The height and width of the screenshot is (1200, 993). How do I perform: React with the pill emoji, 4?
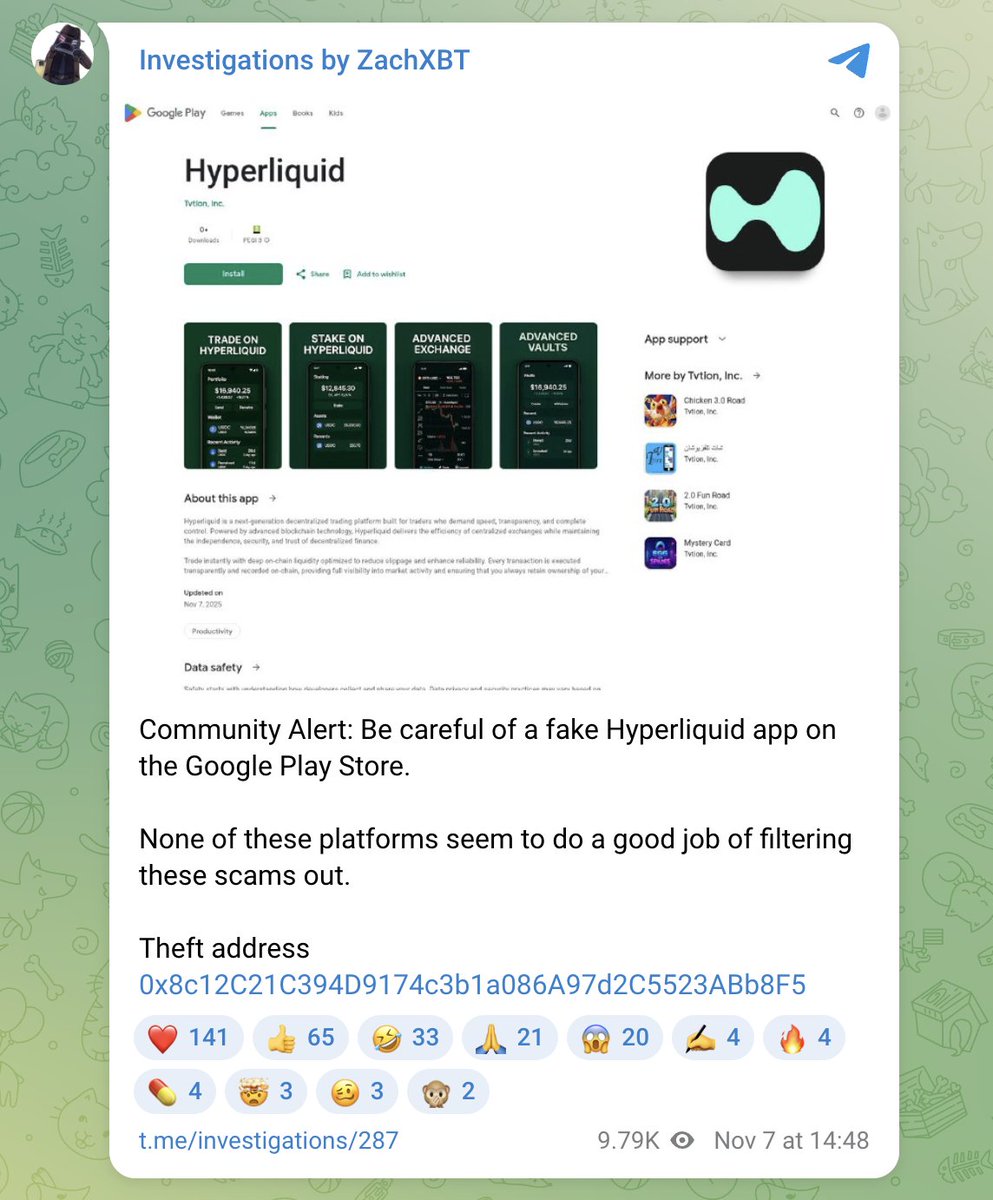[175, 1090]
